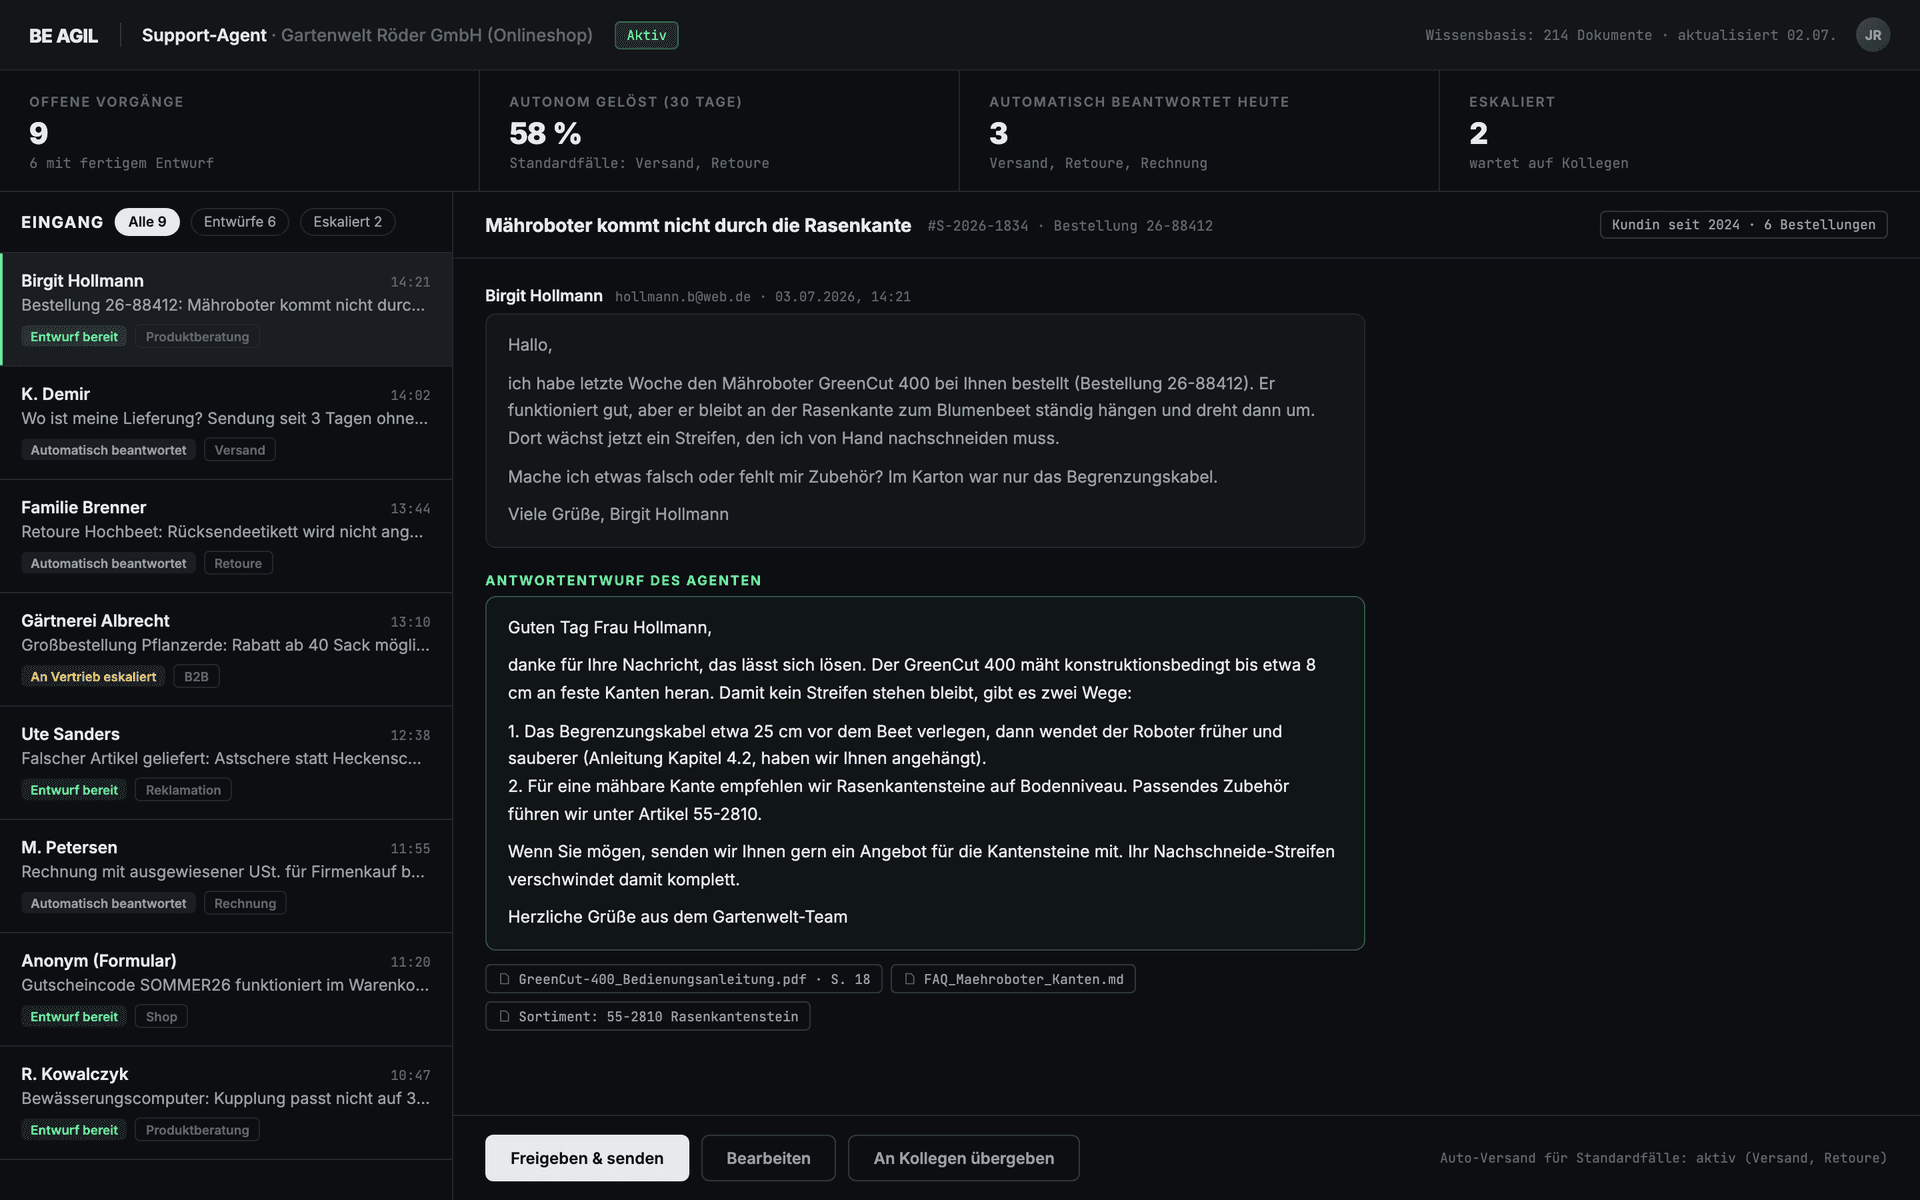Open M. Petersen invoice request

point(226,876)
